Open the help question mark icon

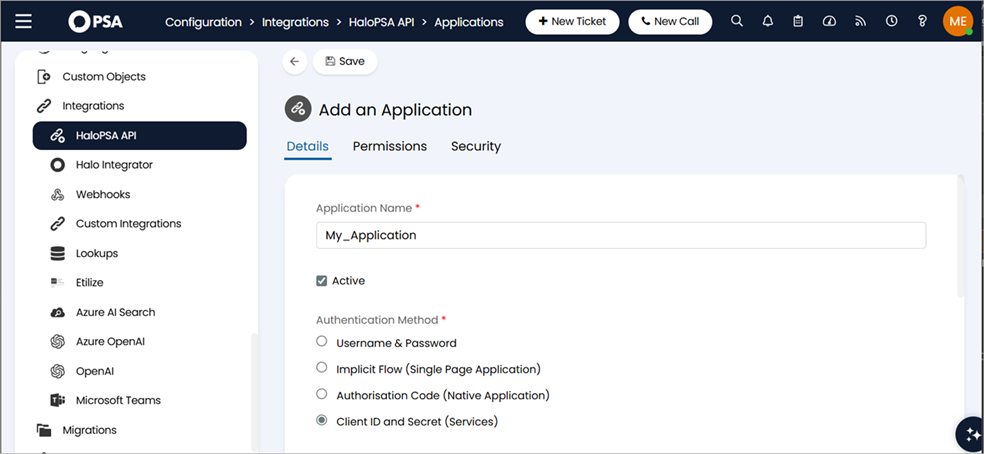(x=922, y=21)
